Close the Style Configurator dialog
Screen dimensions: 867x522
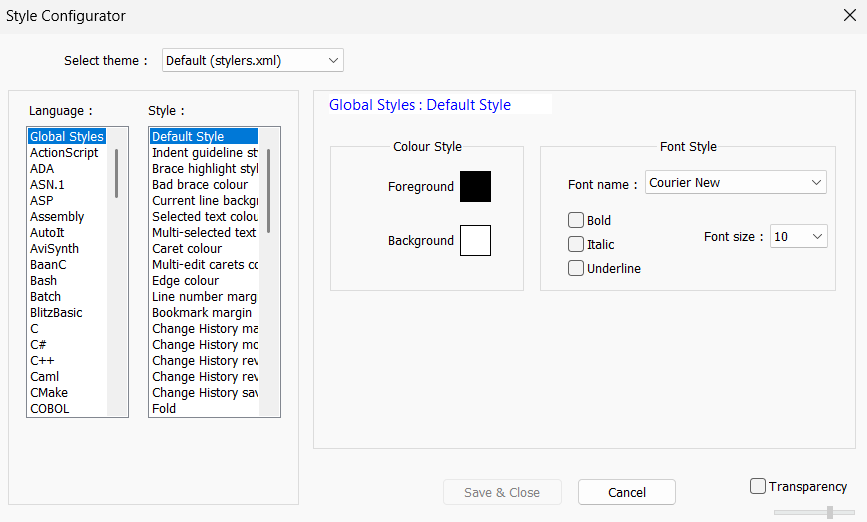pyautogui.click(x=849, y=16)
